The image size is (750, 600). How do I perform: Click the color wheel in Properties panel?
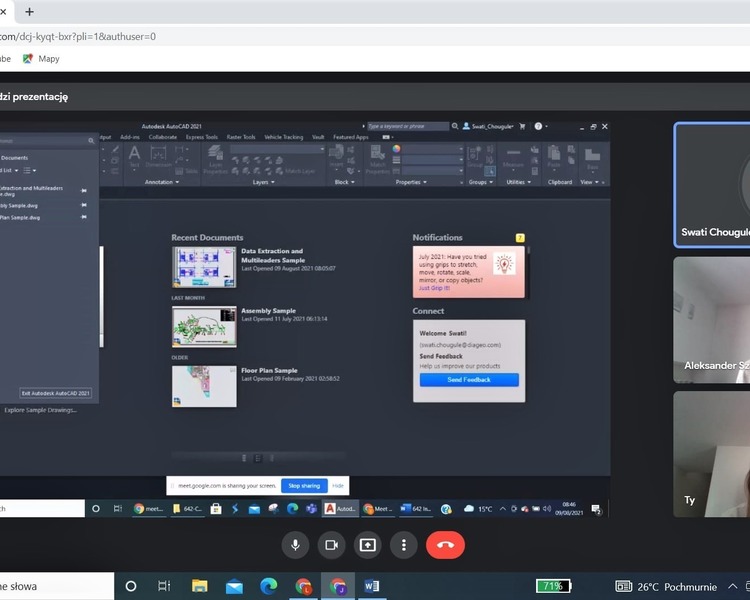[x=396, y=149]
